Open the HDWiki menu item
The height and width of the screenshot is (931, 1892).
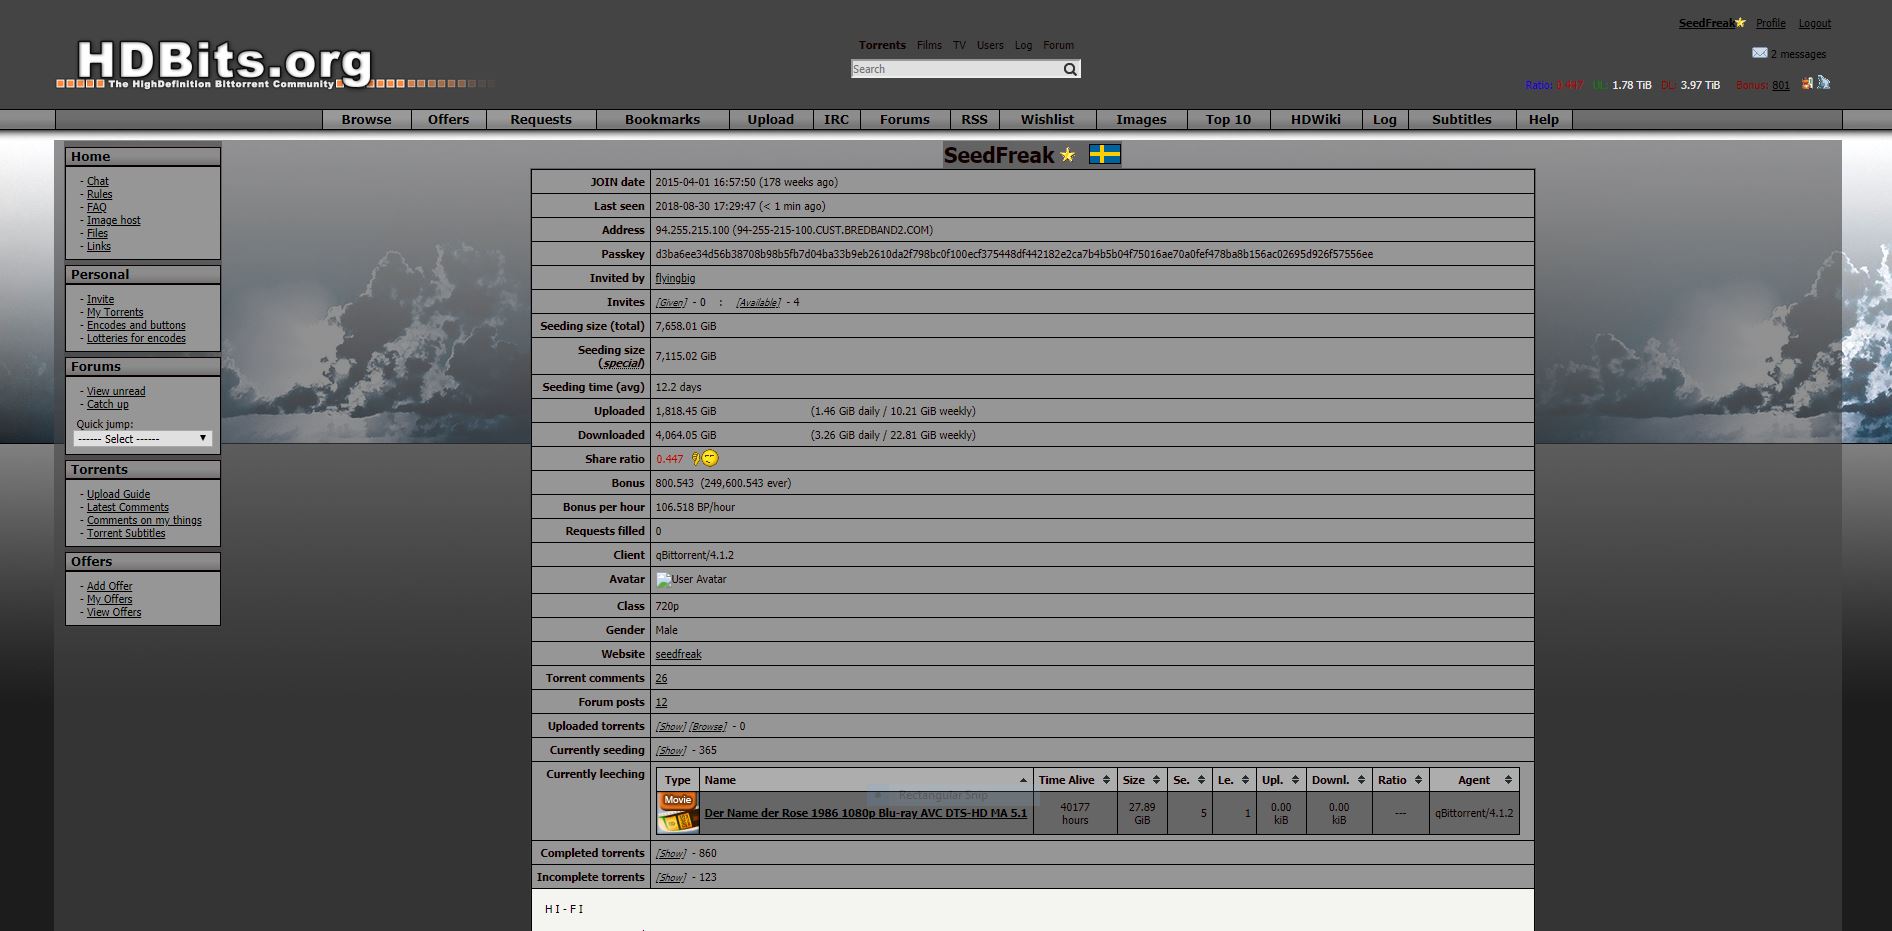tap(1315, 119)
